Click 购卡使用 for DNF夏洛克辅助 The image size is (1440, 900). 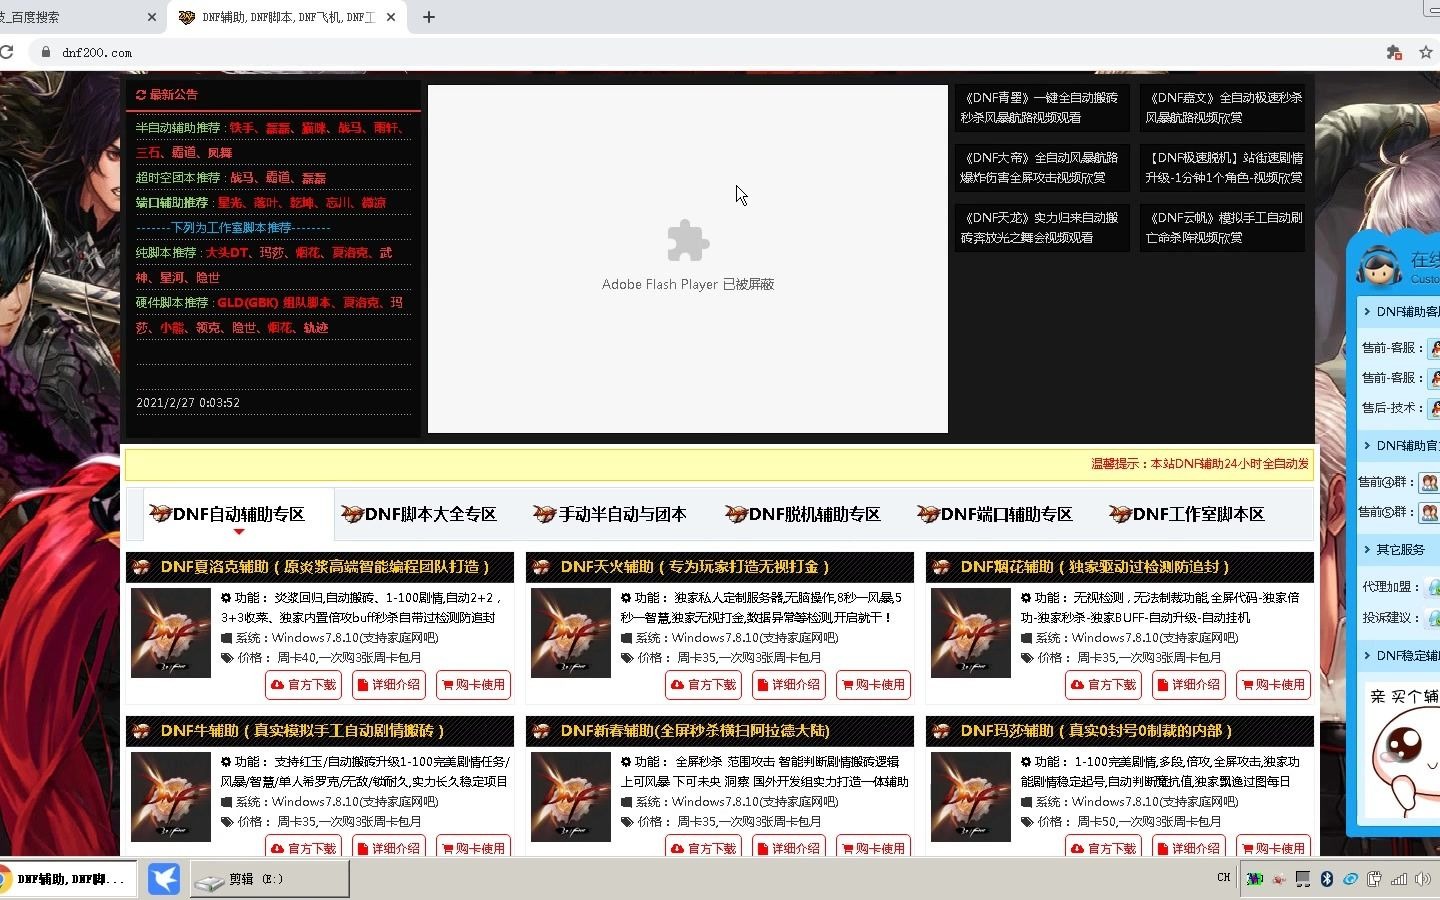point(473,685)
